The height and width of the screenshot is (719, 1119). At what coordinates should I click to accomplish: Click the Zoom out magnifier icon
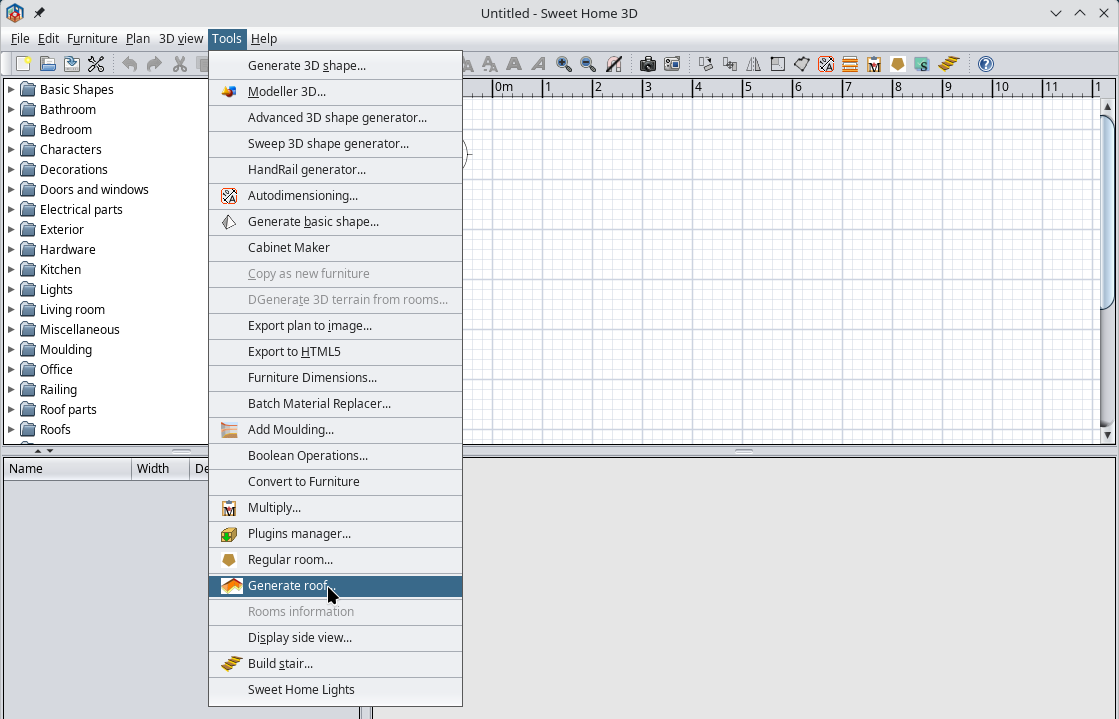pyautogui.click(x=588, y=64)
